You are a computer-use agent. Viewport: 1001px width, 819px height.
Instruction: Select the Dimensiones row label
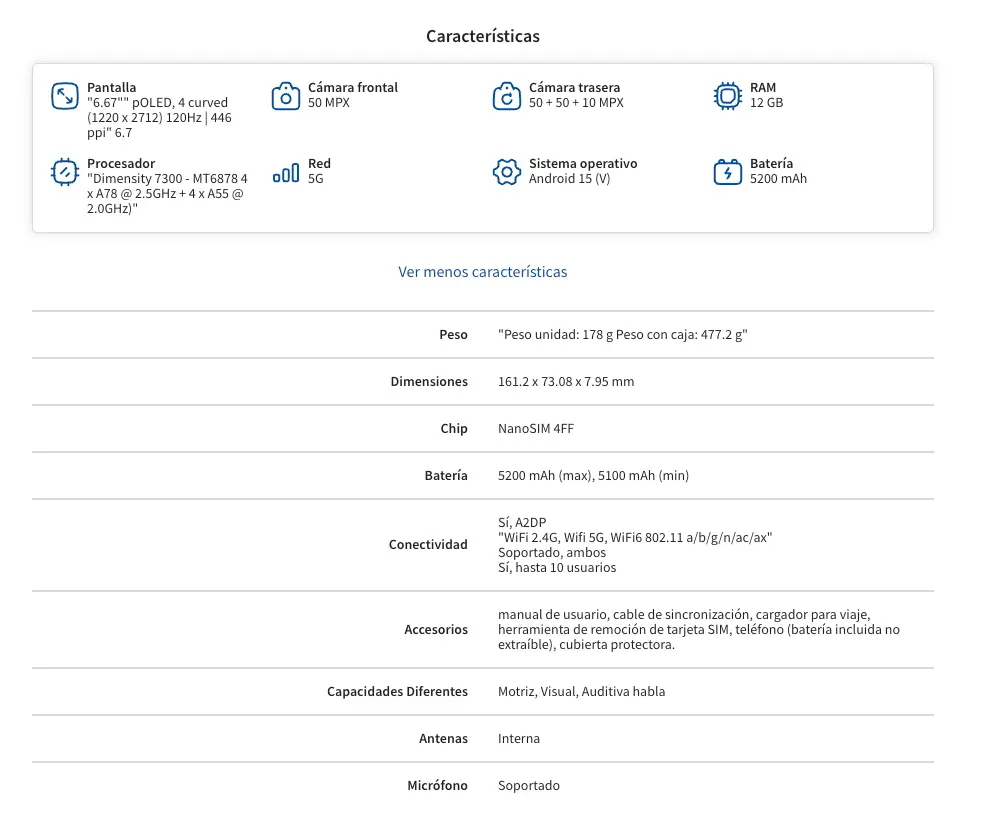[429, 382]
